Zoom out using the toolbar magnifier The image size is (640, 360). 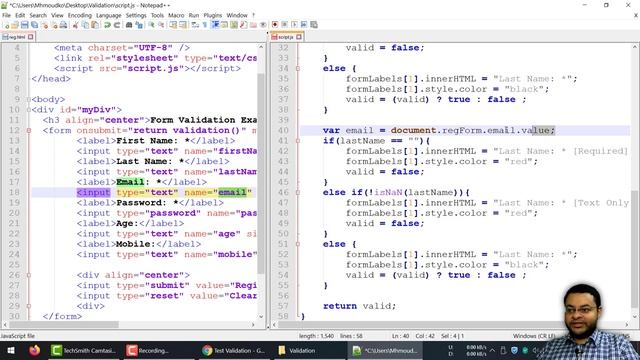(161, 25)
